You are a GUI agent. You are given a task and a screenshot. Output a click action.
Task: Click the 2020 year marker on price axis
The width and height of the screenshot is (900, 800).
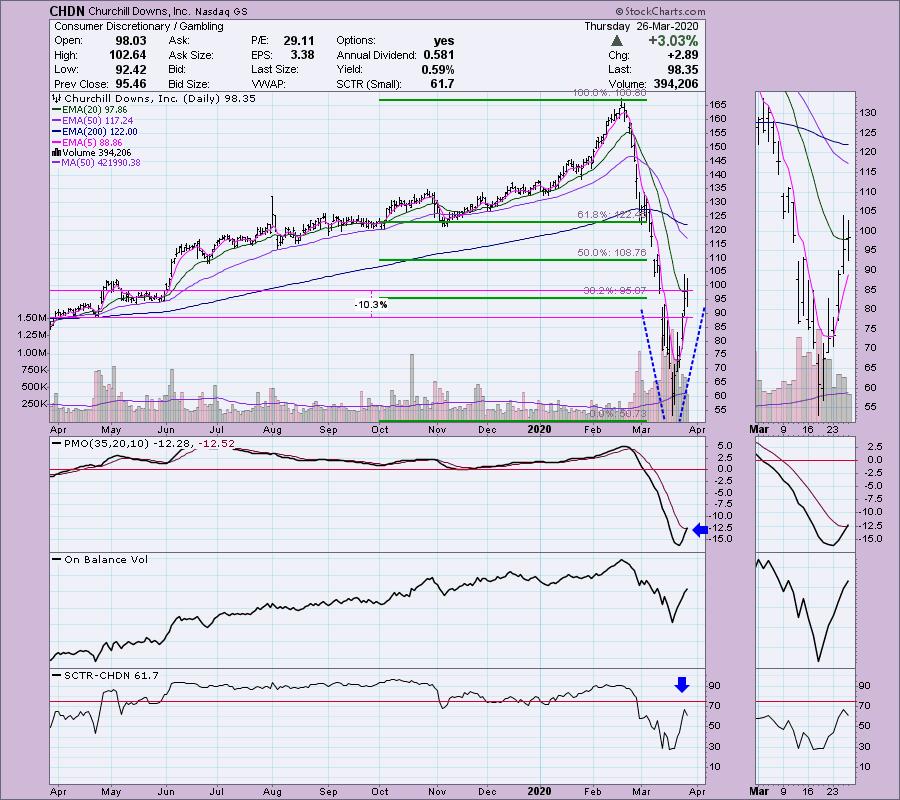(x=539, y=429)
